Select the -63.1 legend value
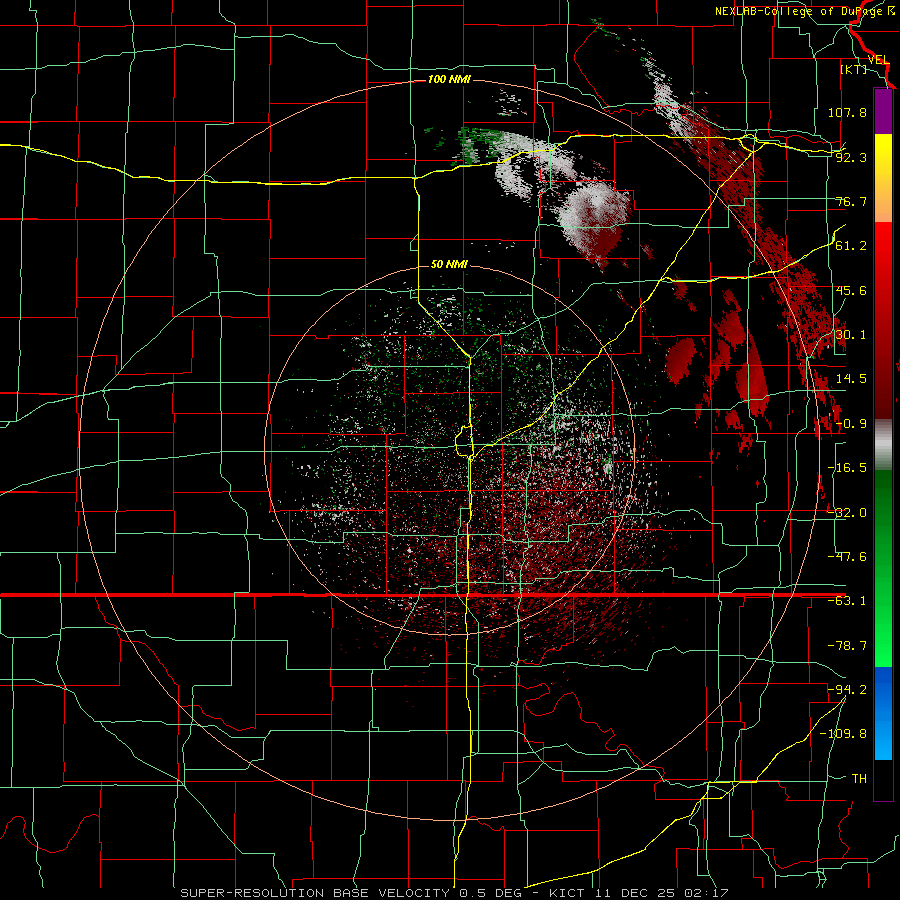900x900 pixels. [847, 601]
